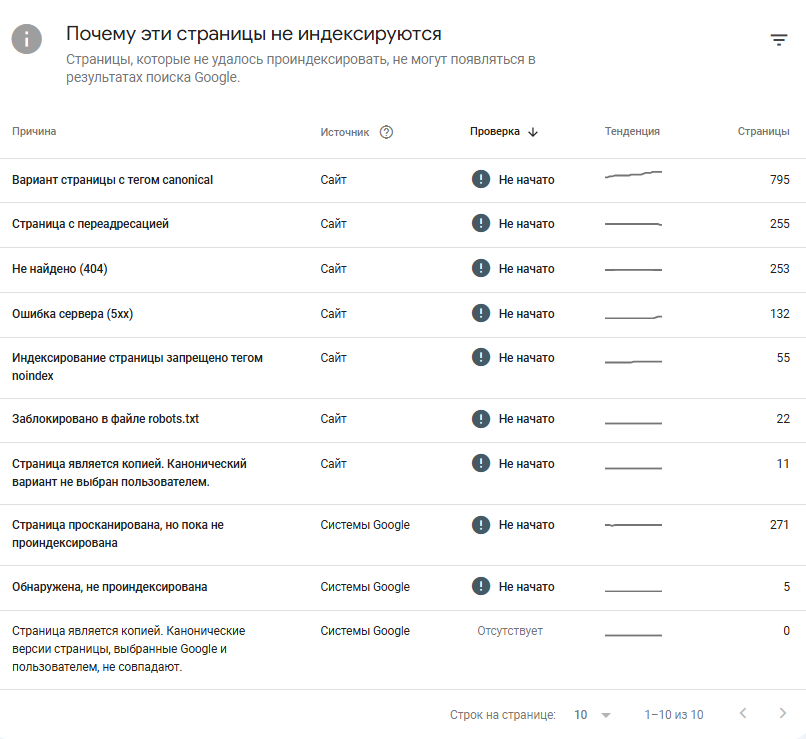This screenshot has height=739, width=806.
Task: Click the Тенденция column header
Action: 632,131
